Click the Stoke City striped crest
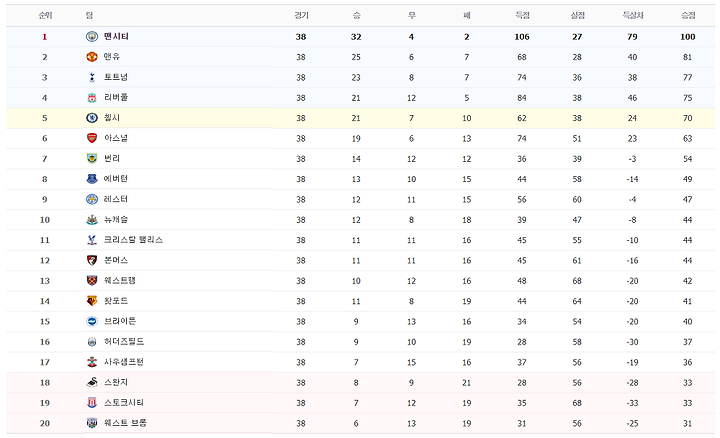This screenshot has height=438, width=720. point(92,403)
